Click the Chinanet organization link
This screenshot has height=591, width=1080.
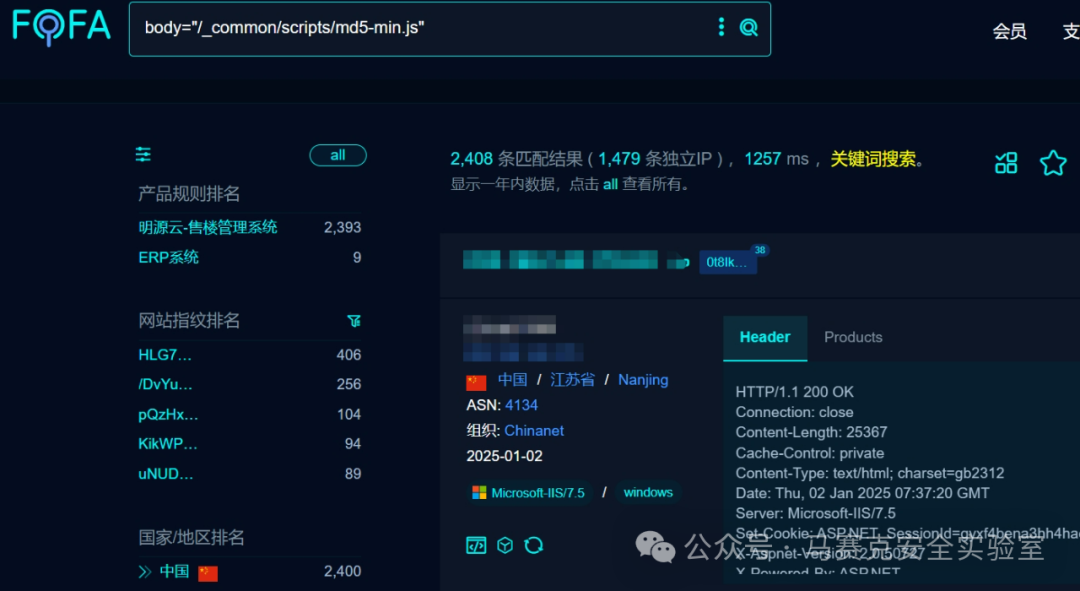point(534,431)
